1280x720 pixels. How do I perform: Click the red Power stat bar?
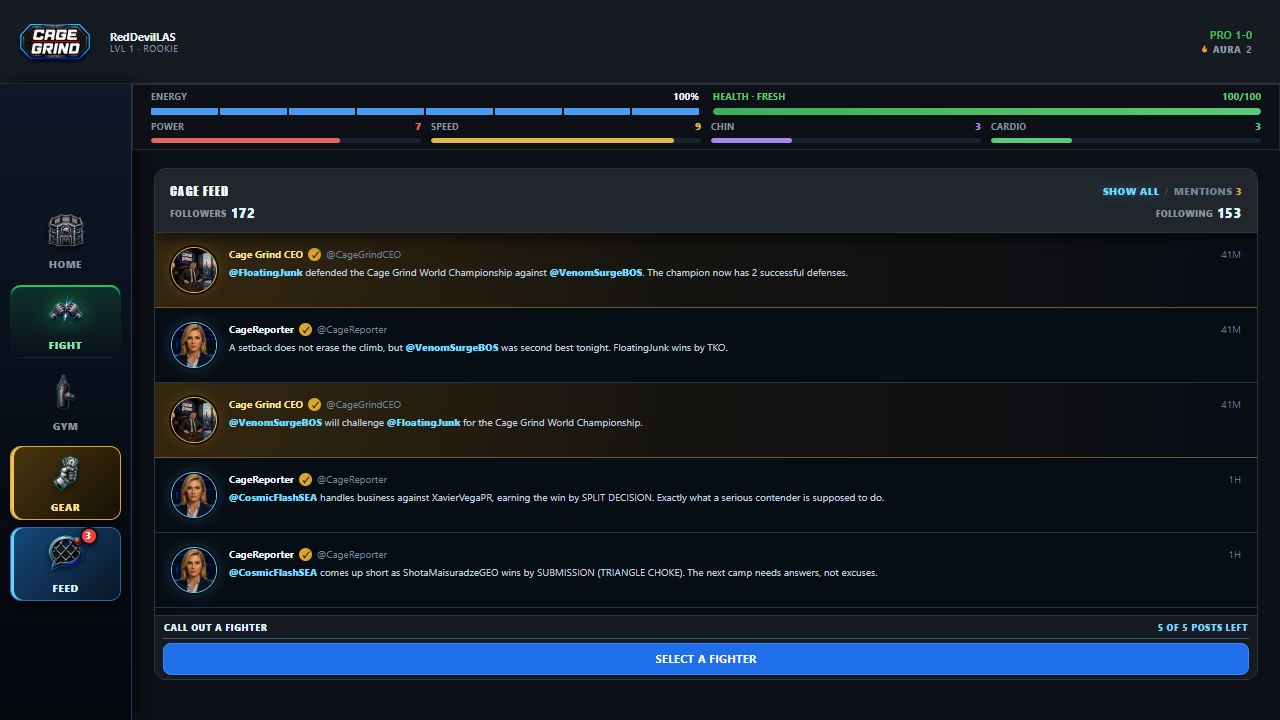coord(286,140)
